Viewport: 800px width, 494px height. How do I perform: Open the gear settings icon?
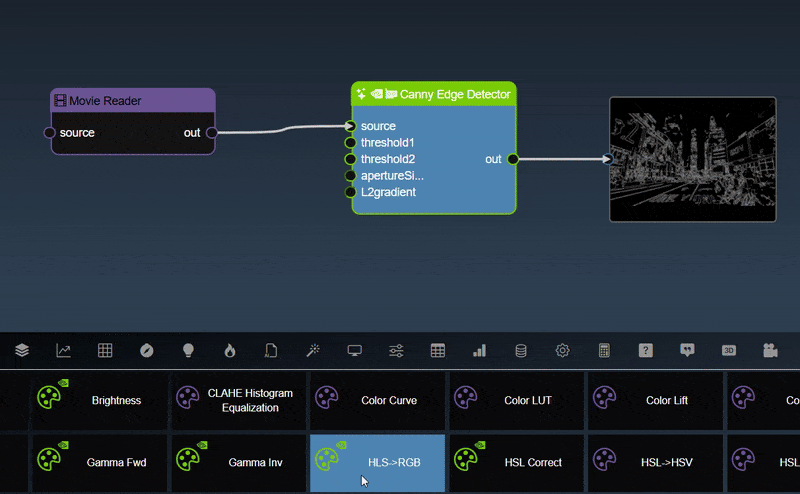pos(562,351)
